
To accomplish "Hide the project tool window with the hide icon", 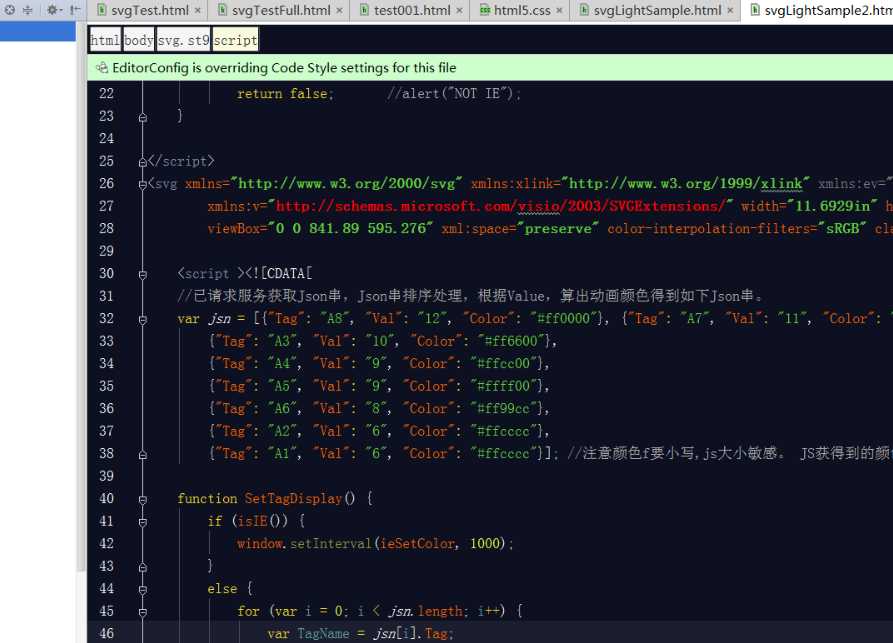I will coord(75,10).
